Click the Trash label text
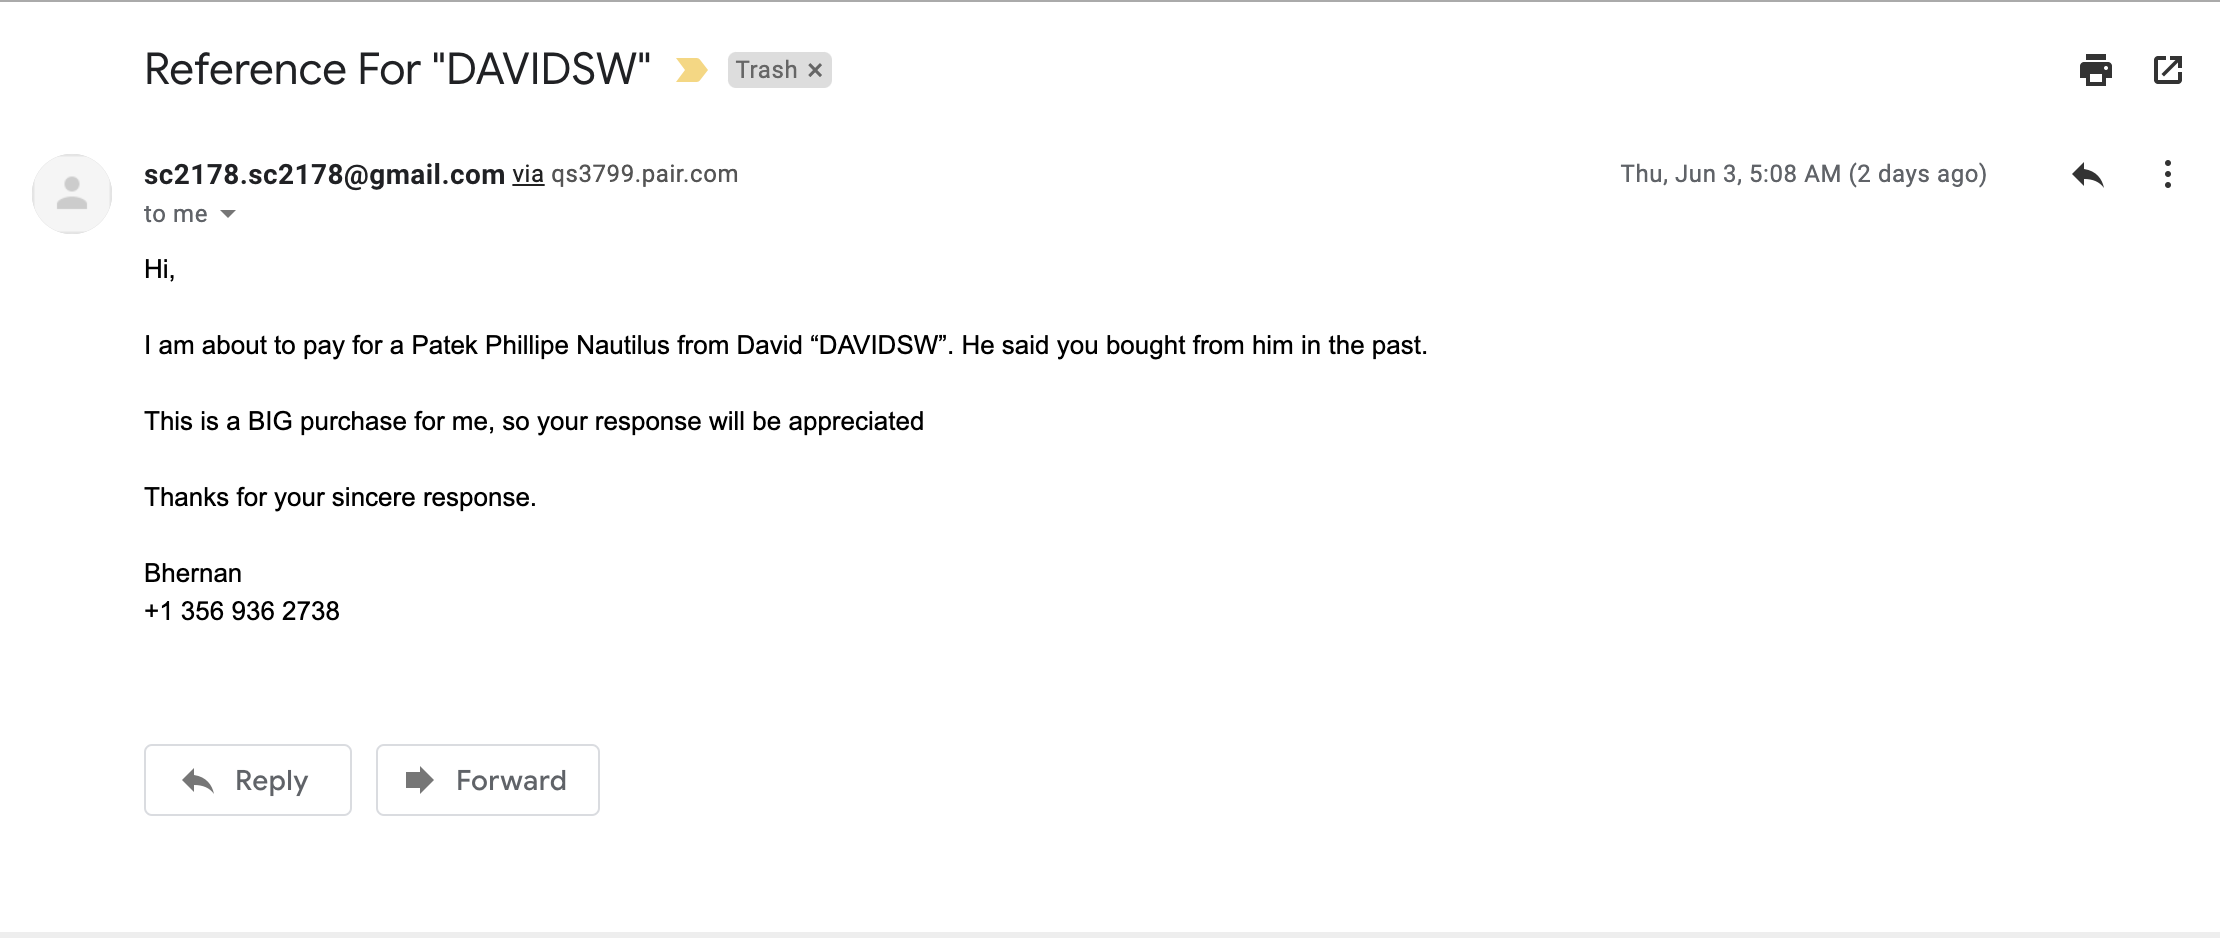Screen dimensions: 2220x938 pyautogui.click(x=766, y=70)
